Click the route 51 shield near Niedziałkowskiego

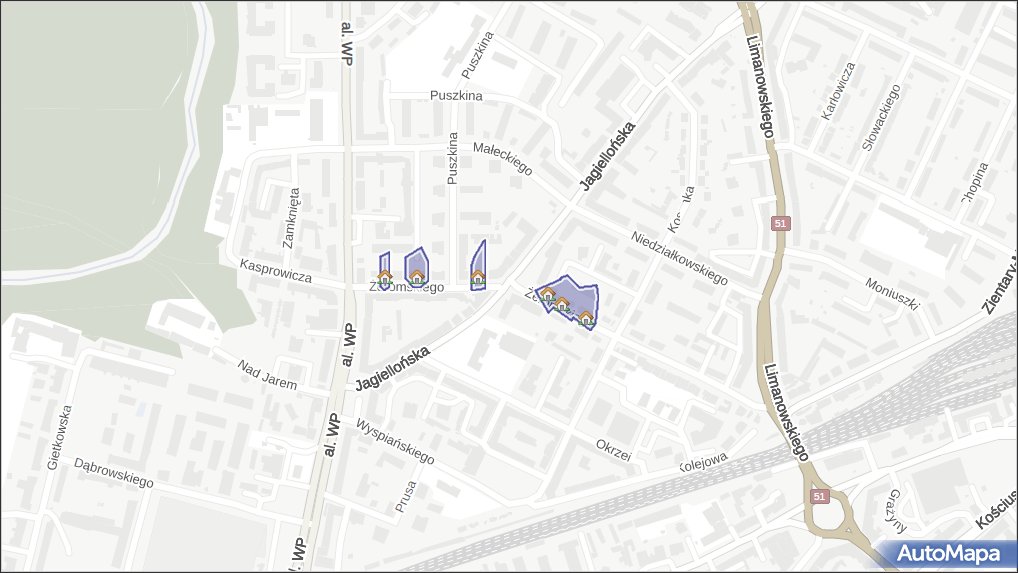pos(780,223)
